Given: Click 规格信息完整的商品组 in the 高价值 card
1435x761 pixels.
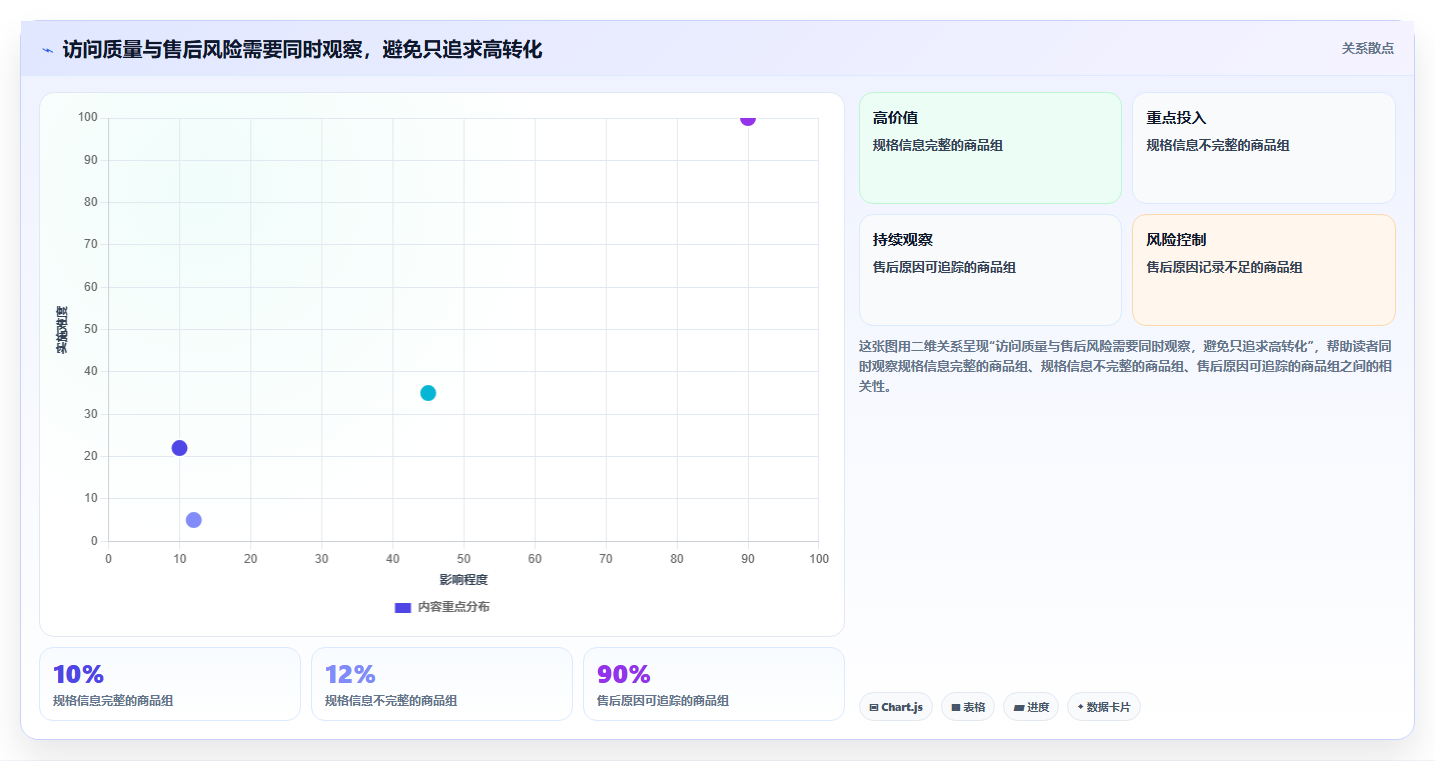Looking at the screenshot, I should coord(938,145).
